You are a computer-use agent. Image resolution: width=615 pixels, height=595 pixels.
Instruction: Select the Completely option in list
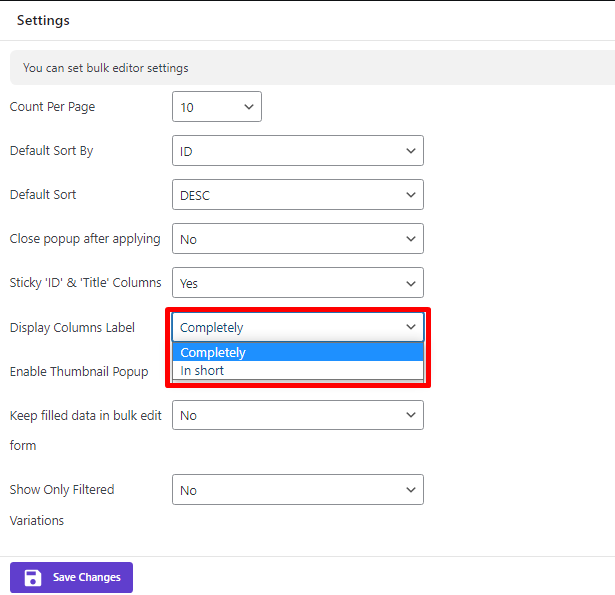click(x=298, y=352)
